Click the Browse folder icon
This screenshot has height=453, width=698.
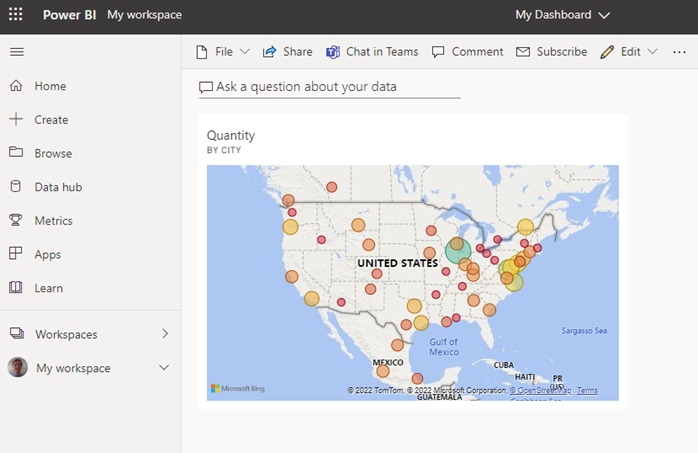pyautogui.click(x=16, y=152)
